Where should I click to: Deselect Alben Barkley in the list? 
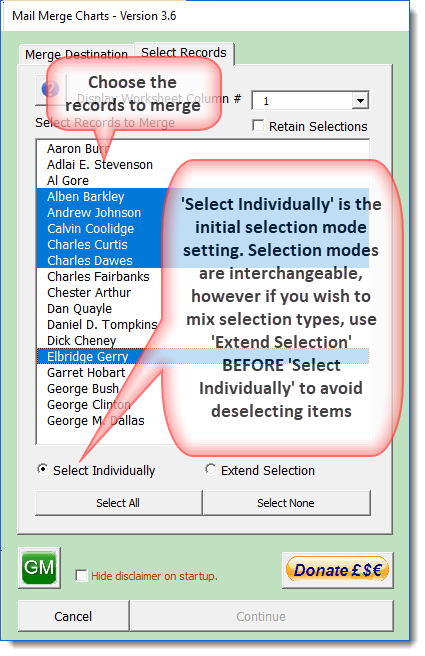coord(86,197)
